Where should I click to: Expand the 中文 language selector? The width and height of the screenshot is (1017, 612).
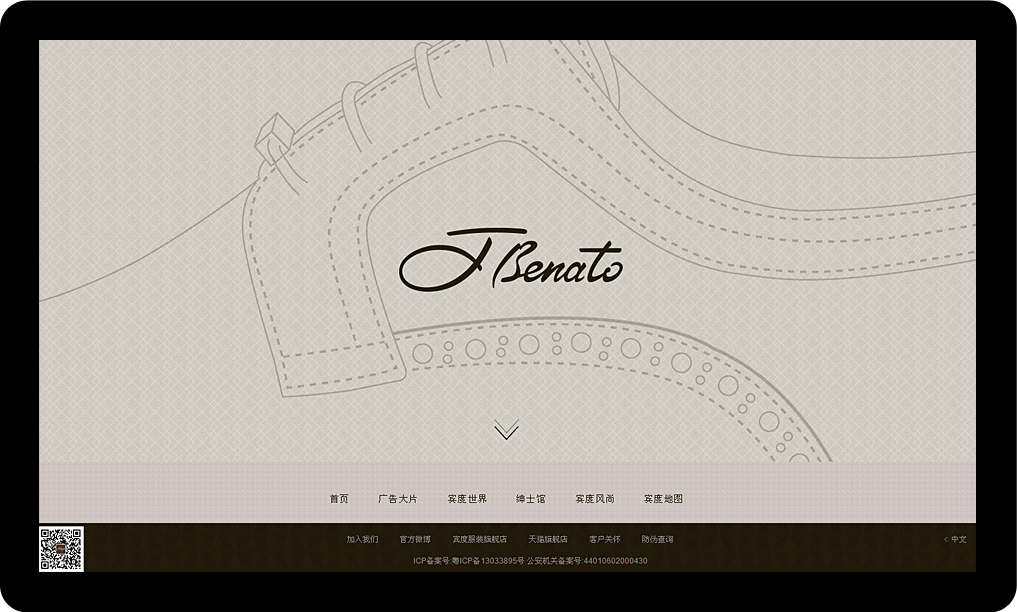coord(958,540)
